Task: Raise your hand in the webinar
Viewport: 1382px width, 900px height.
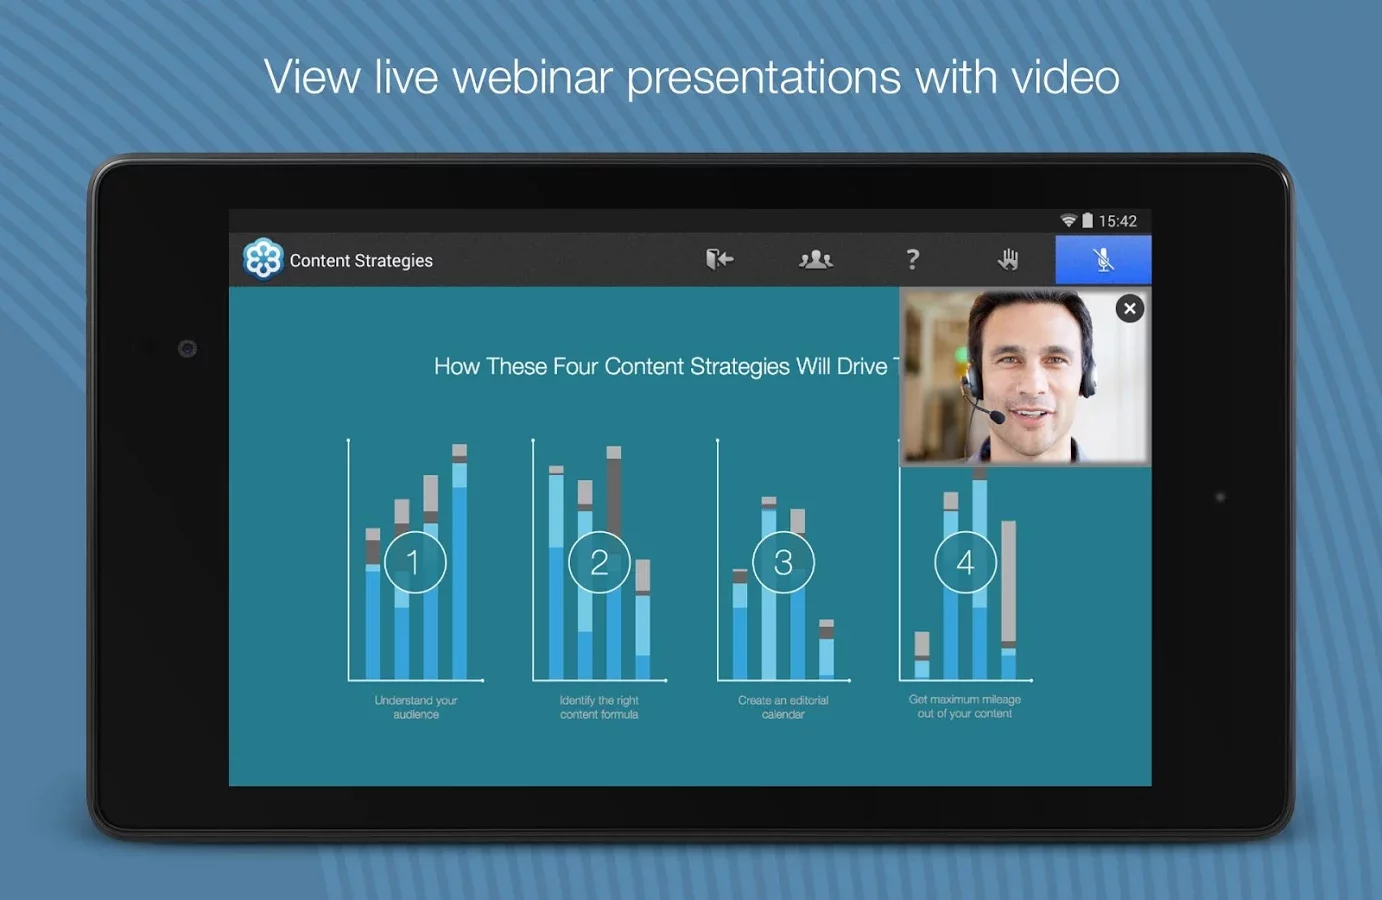Action: [1008, 260]
